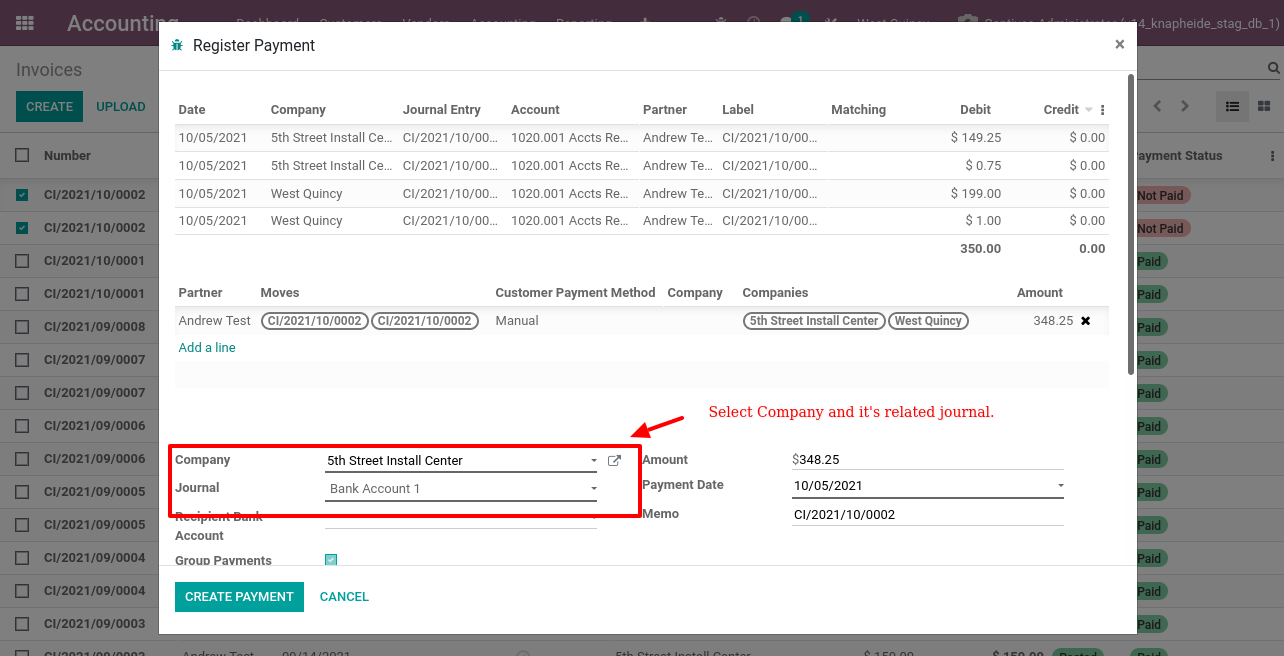Toggle the Group Payments checkbox
Screen dimensions: 1284x656
pos(331,560)
